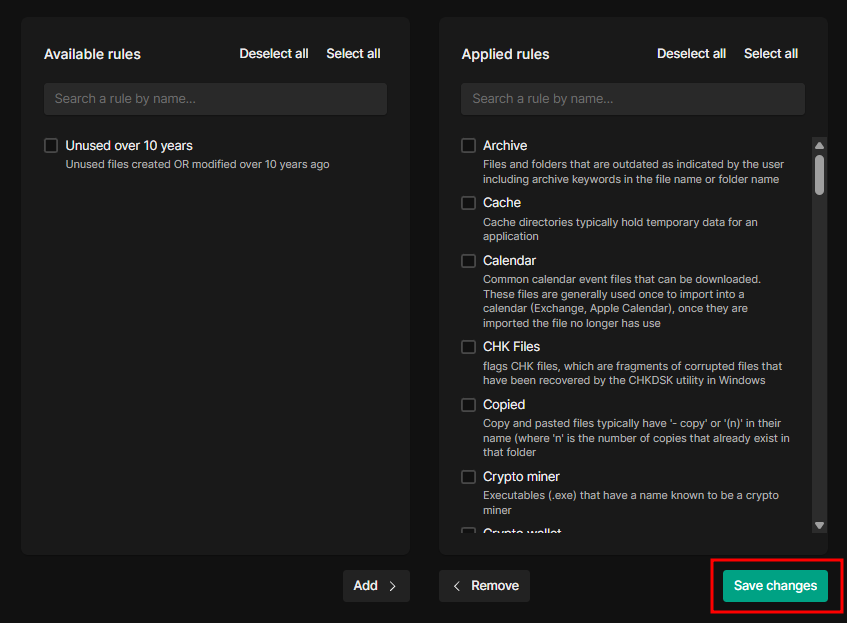Image resolution: width=847 pixels, height=623 pixels.
Task: Enable the Cache rule checkbox
Action: 468,203
